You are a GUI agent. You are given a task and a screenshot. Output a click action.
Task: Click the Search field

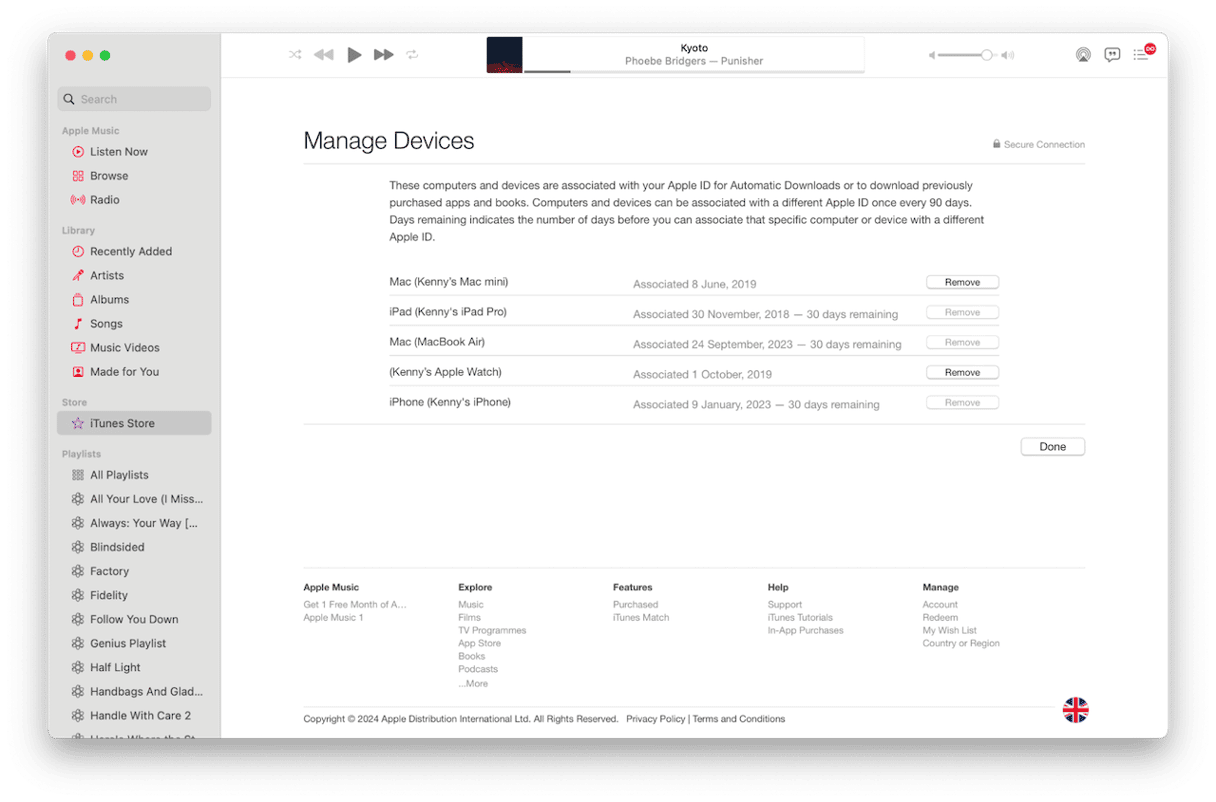(x=134, y=99)
